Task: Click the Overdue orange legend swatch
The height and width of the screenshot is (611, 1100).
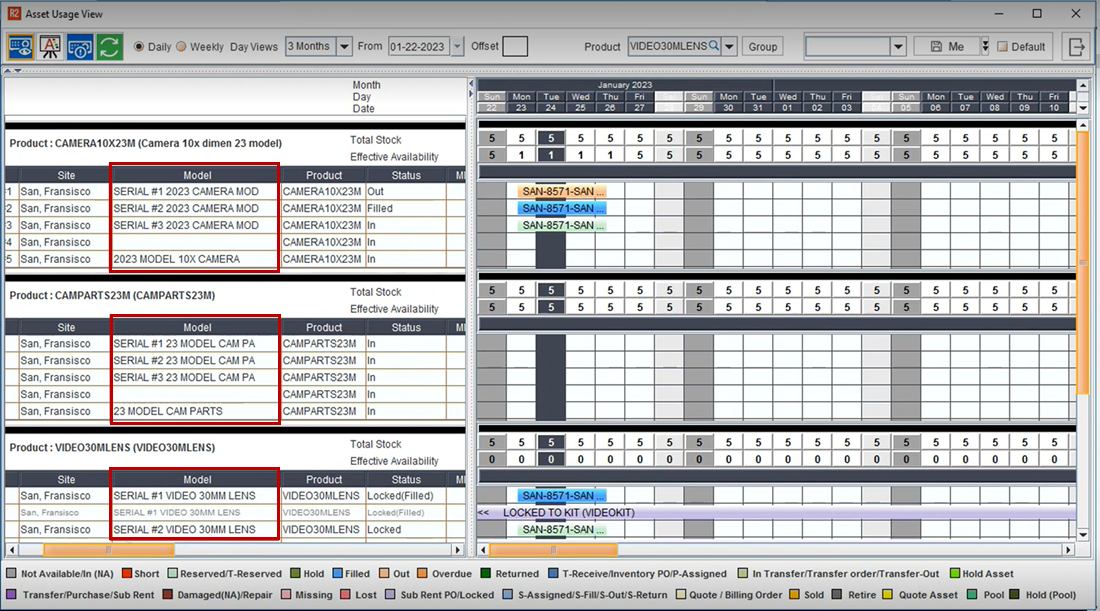Action: click(x=421, y=574)
